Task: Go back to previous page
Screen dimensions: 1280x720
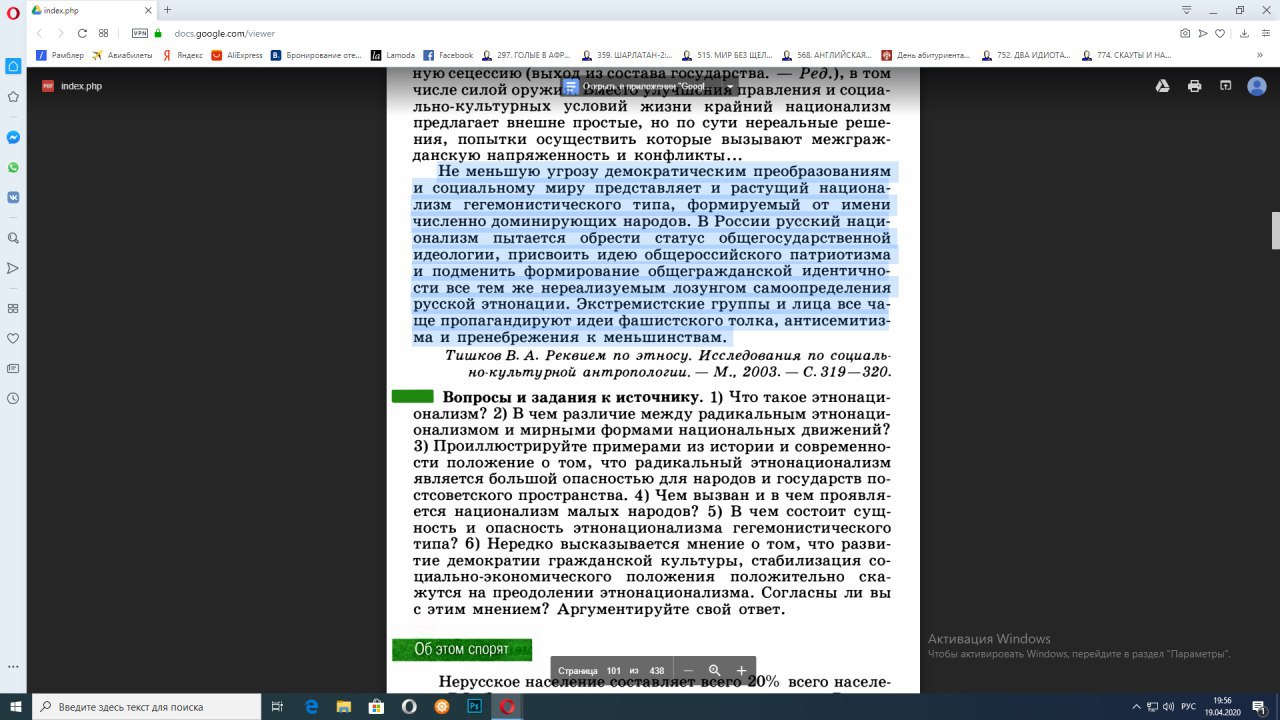Action: [40, 33]
